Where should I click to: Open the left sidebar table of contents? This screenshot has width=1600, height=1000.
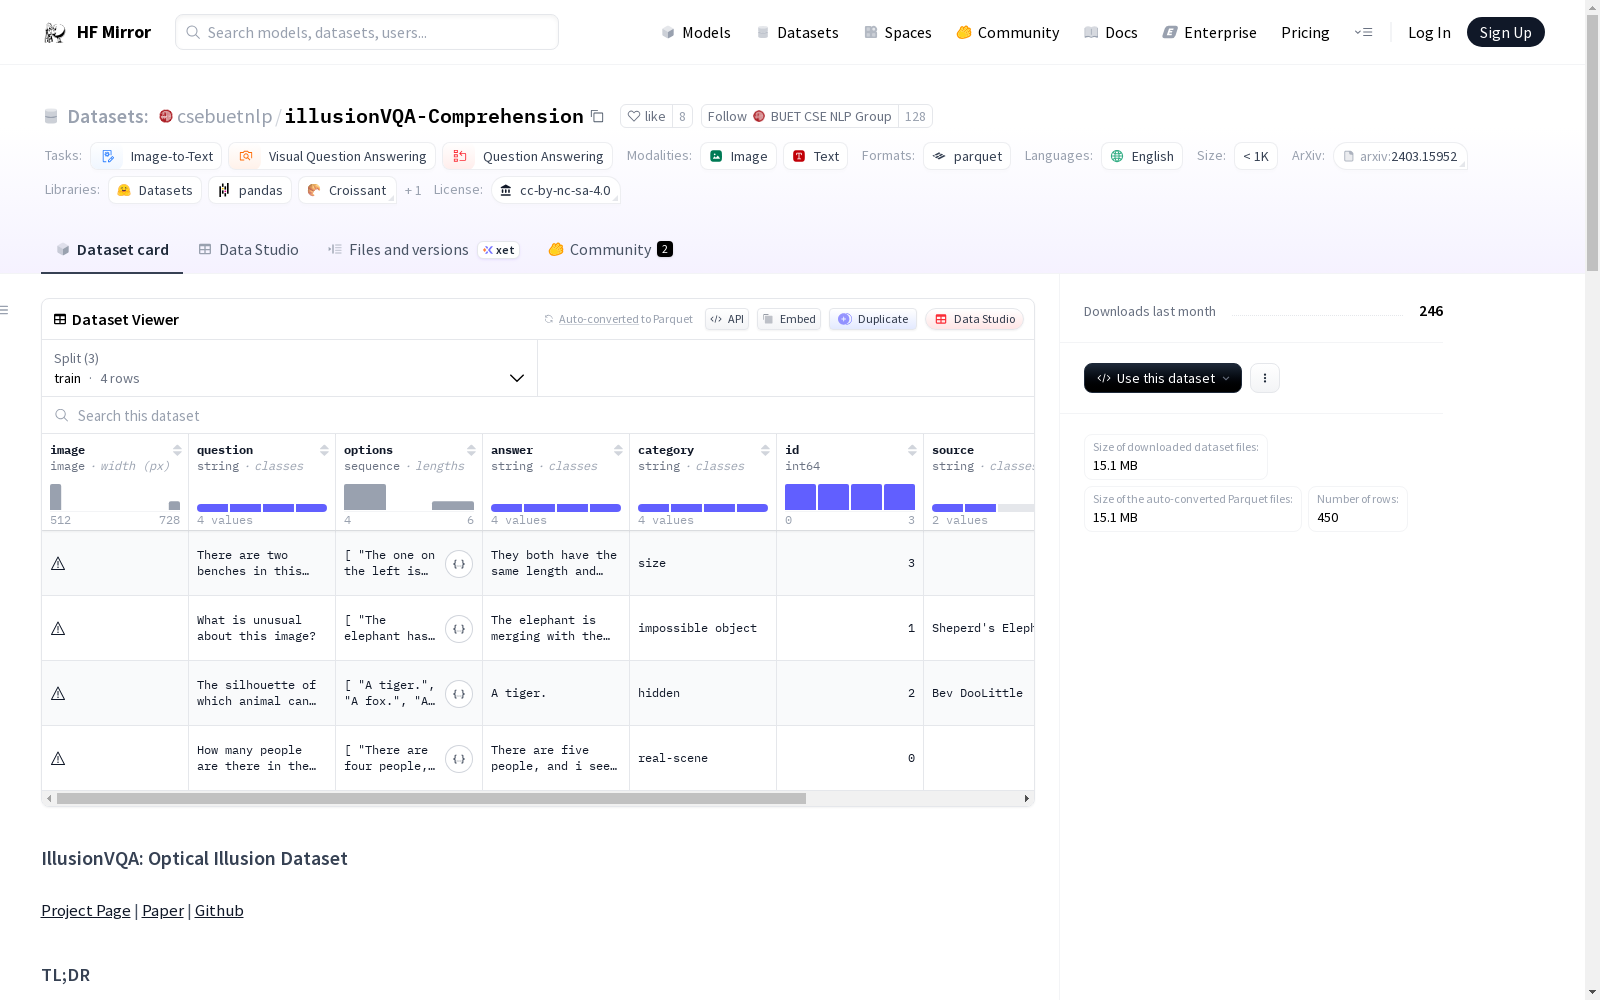[x=5, y=310]
